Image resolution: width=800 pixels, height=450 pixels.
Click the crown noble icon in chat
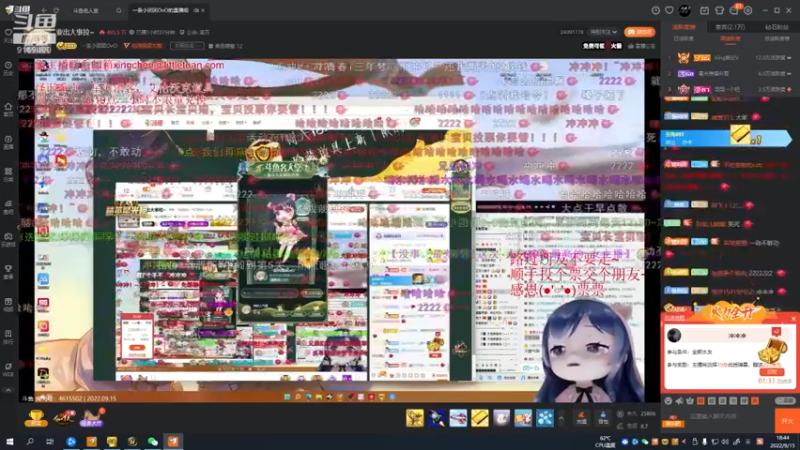tap(690, 401)
